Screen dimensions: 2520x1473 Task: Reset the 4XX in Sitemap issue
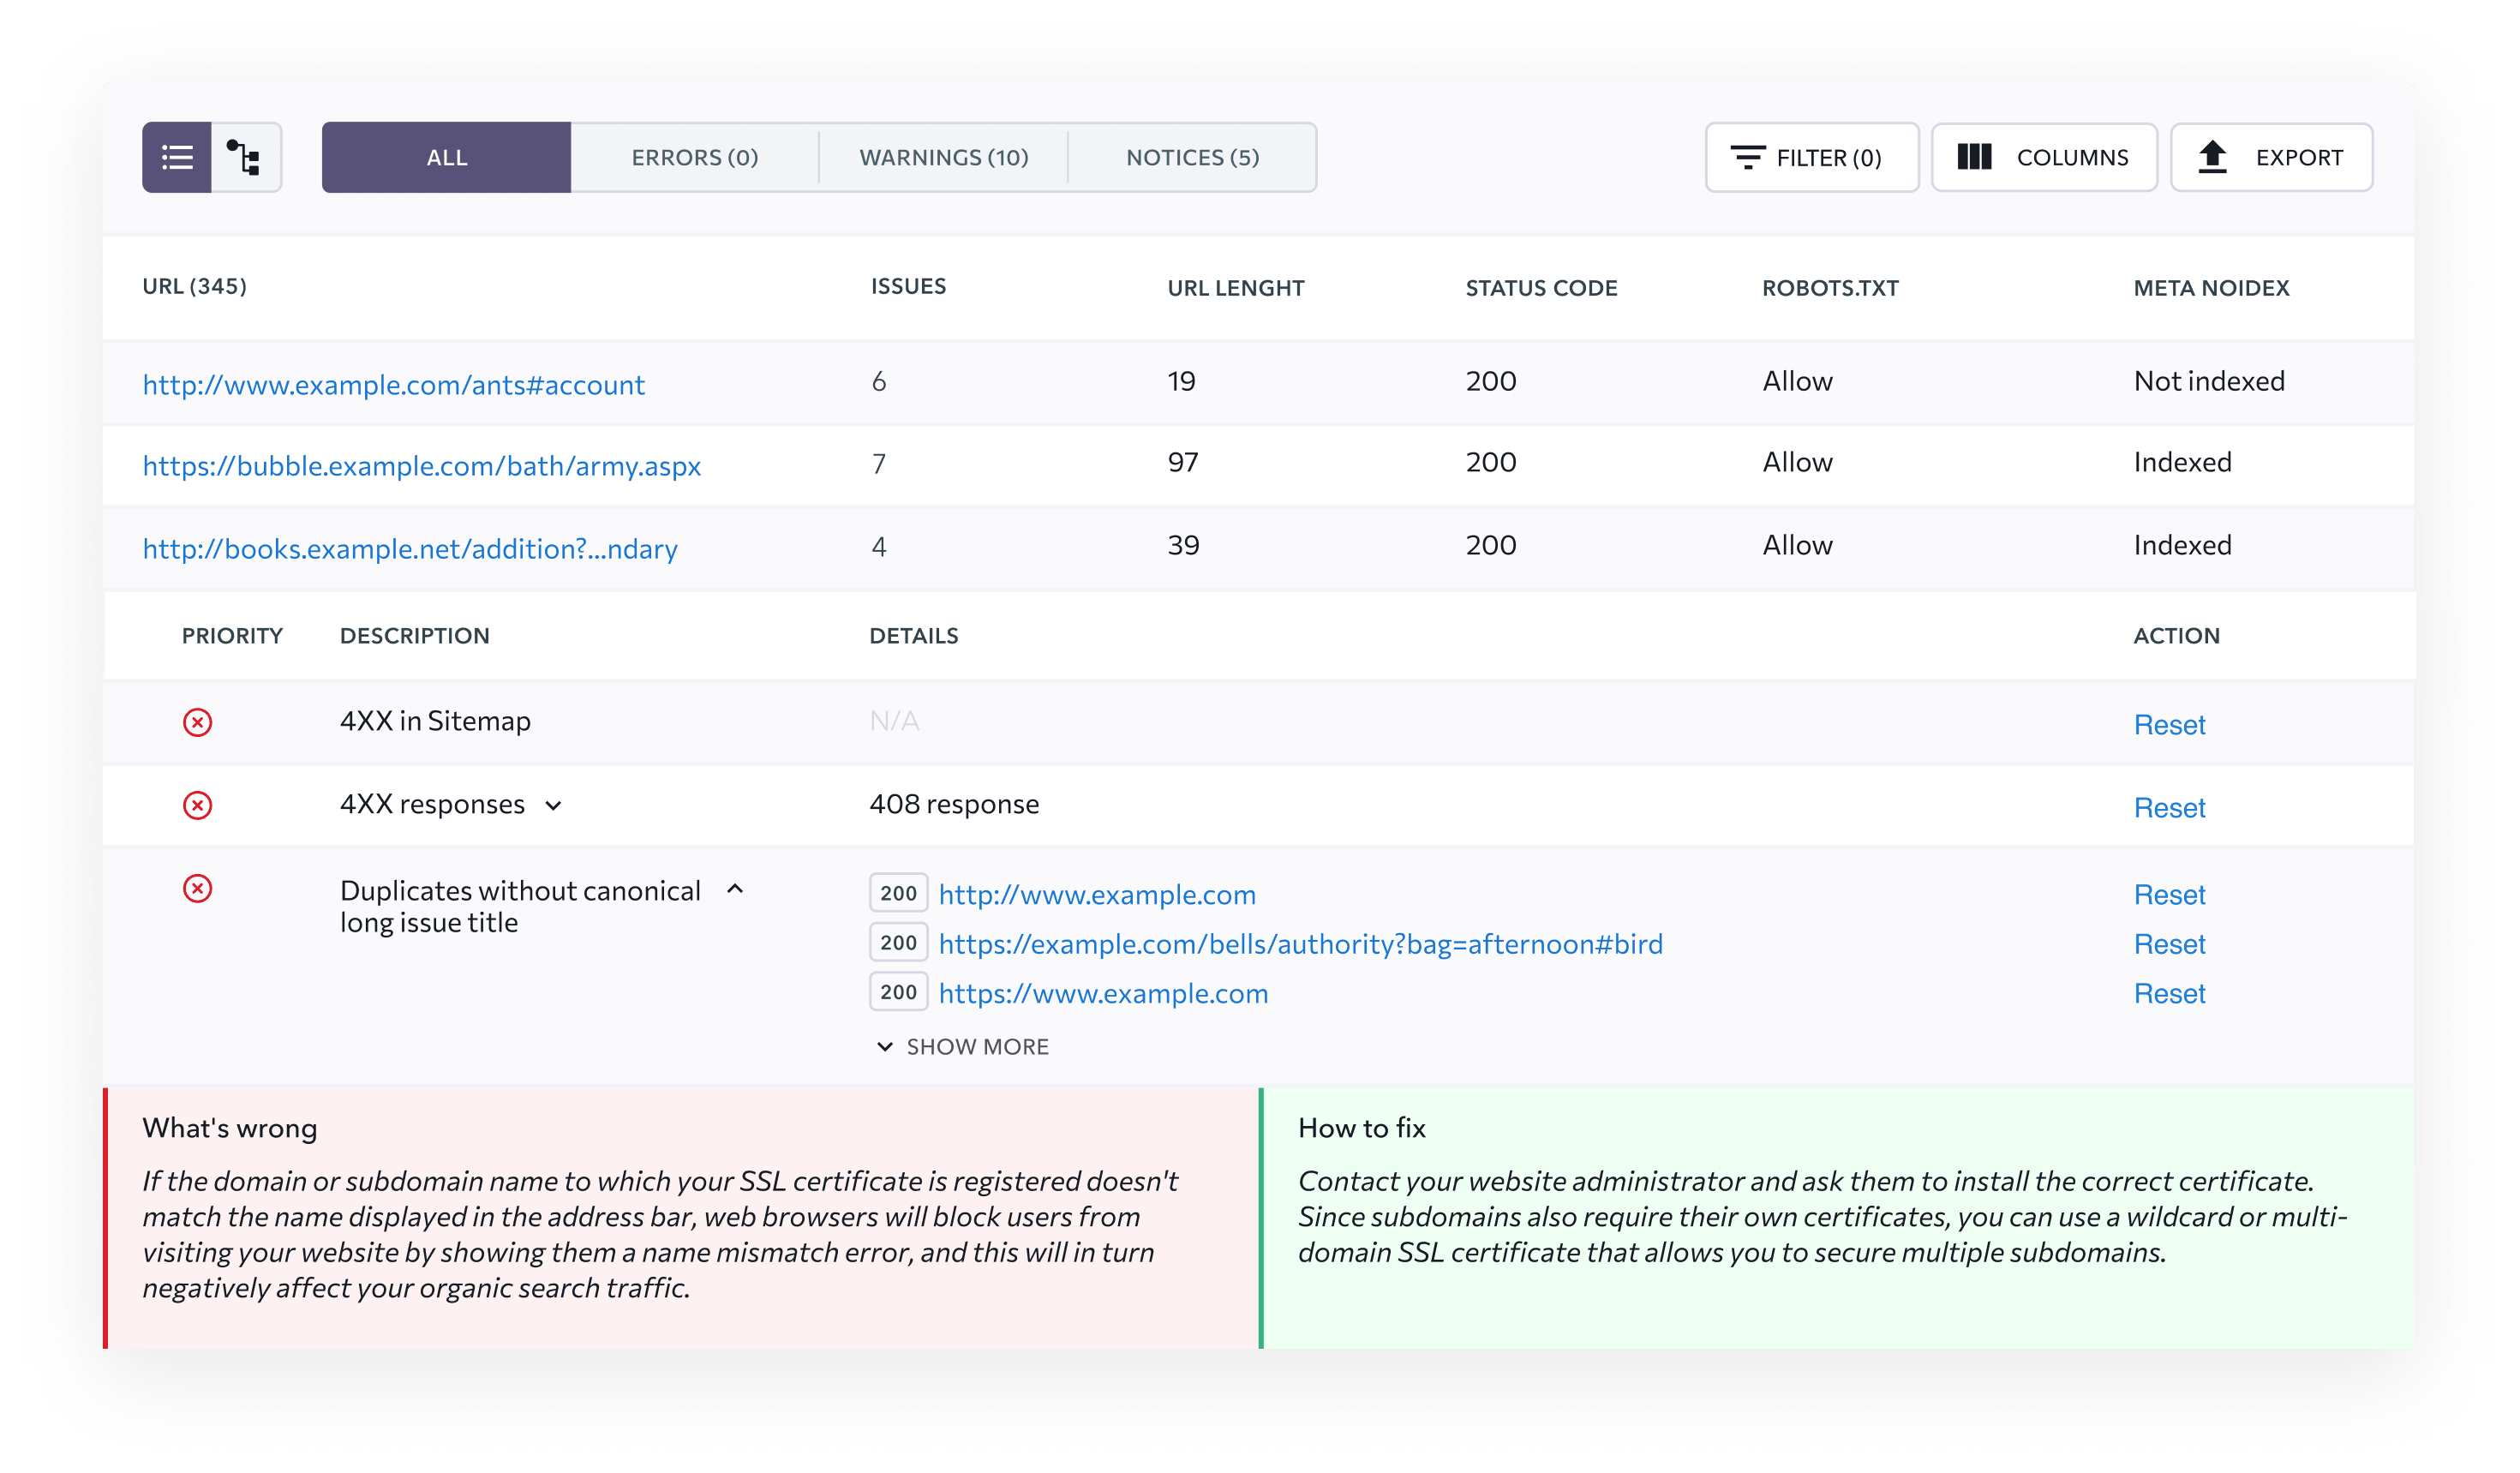[2169, 724]
